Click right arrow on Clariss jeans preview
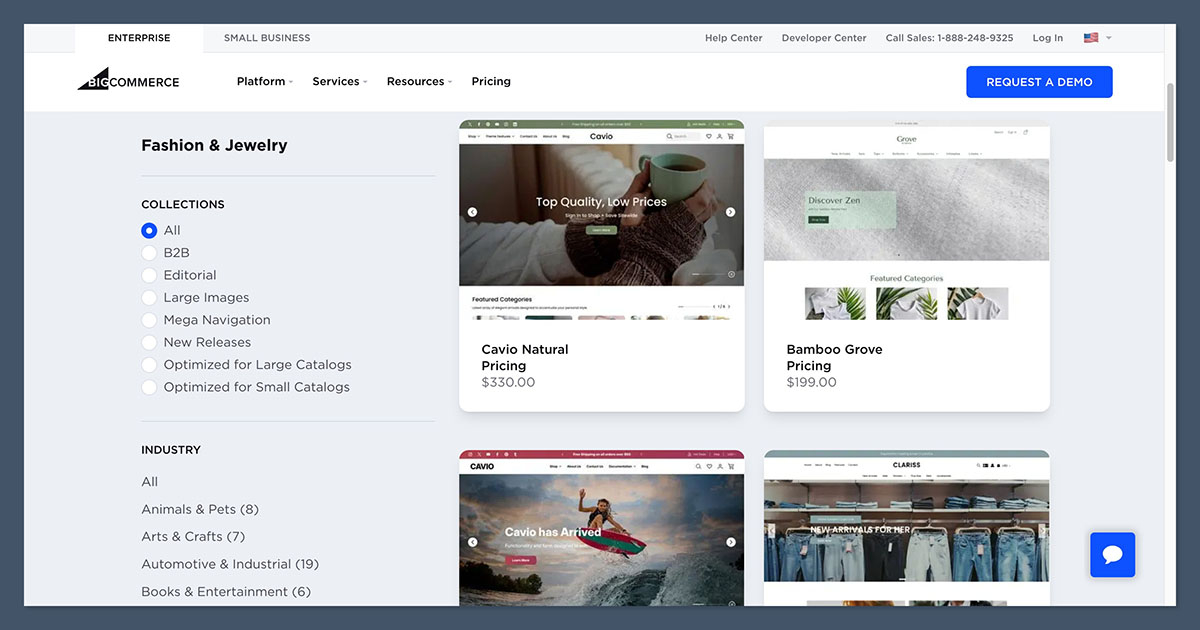Viewport: 1200px width, 630px height. [x=1041, y=531]
